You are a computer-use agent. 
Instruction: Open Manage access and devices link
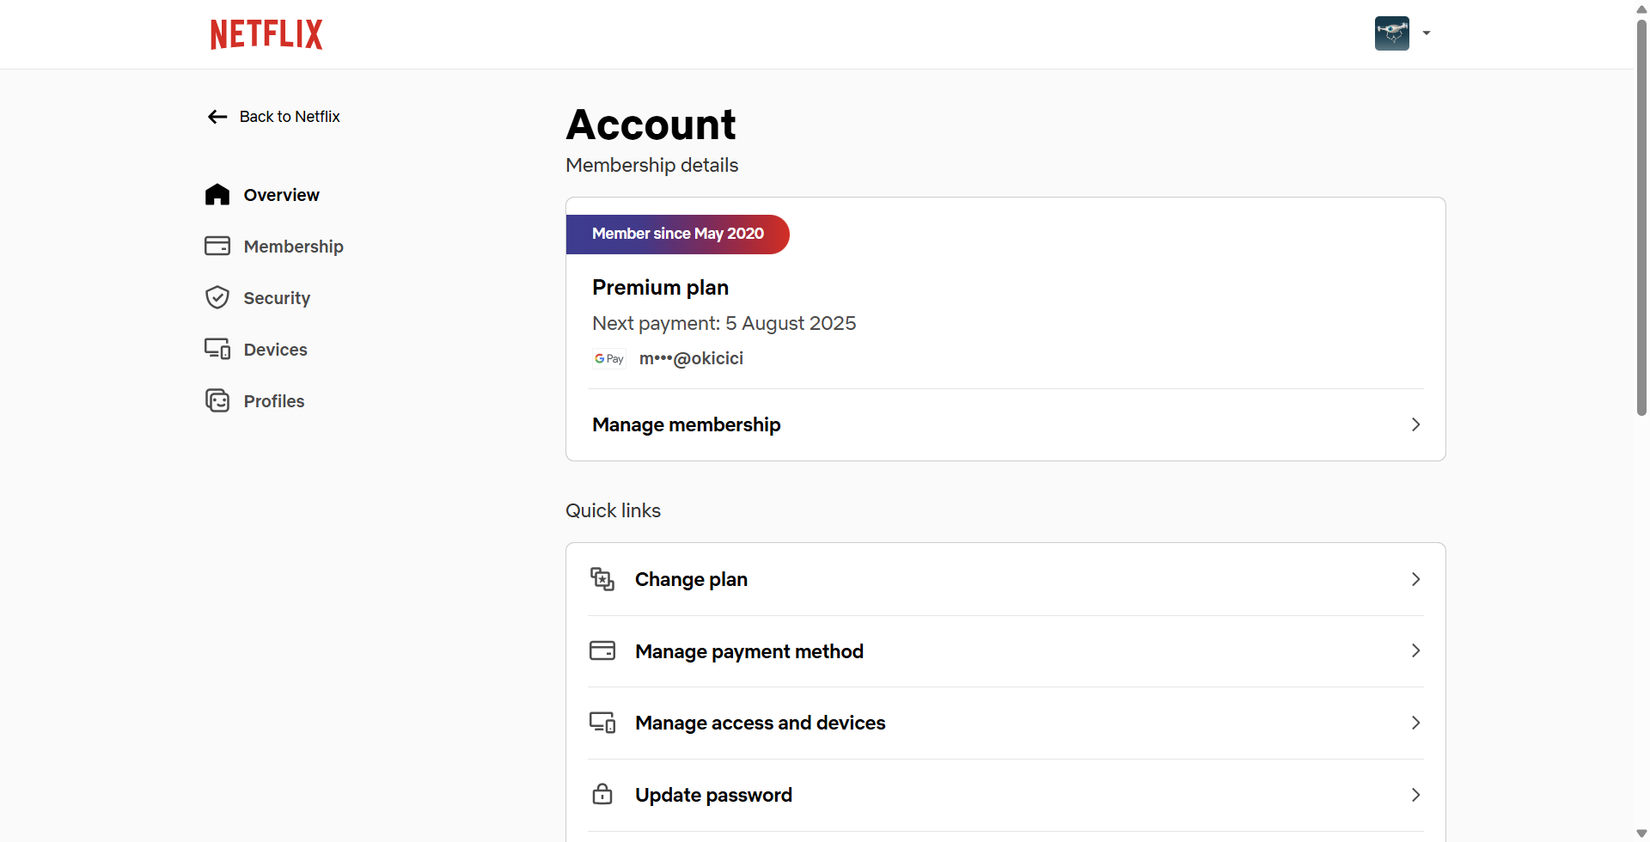pos(760,723)
